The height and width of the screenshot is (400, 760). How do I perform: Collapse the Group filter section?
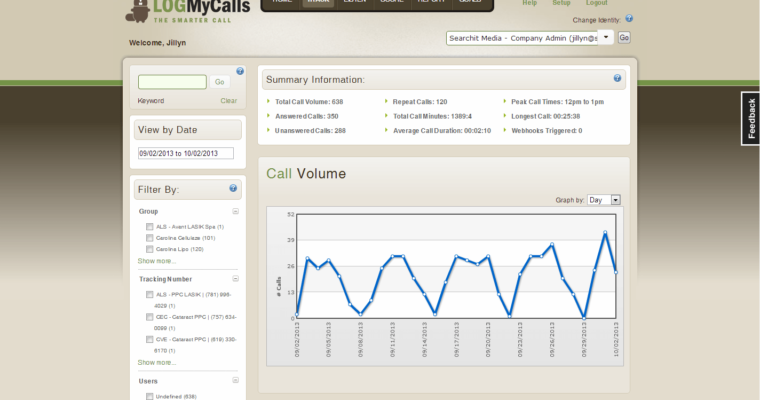(236, 211)
